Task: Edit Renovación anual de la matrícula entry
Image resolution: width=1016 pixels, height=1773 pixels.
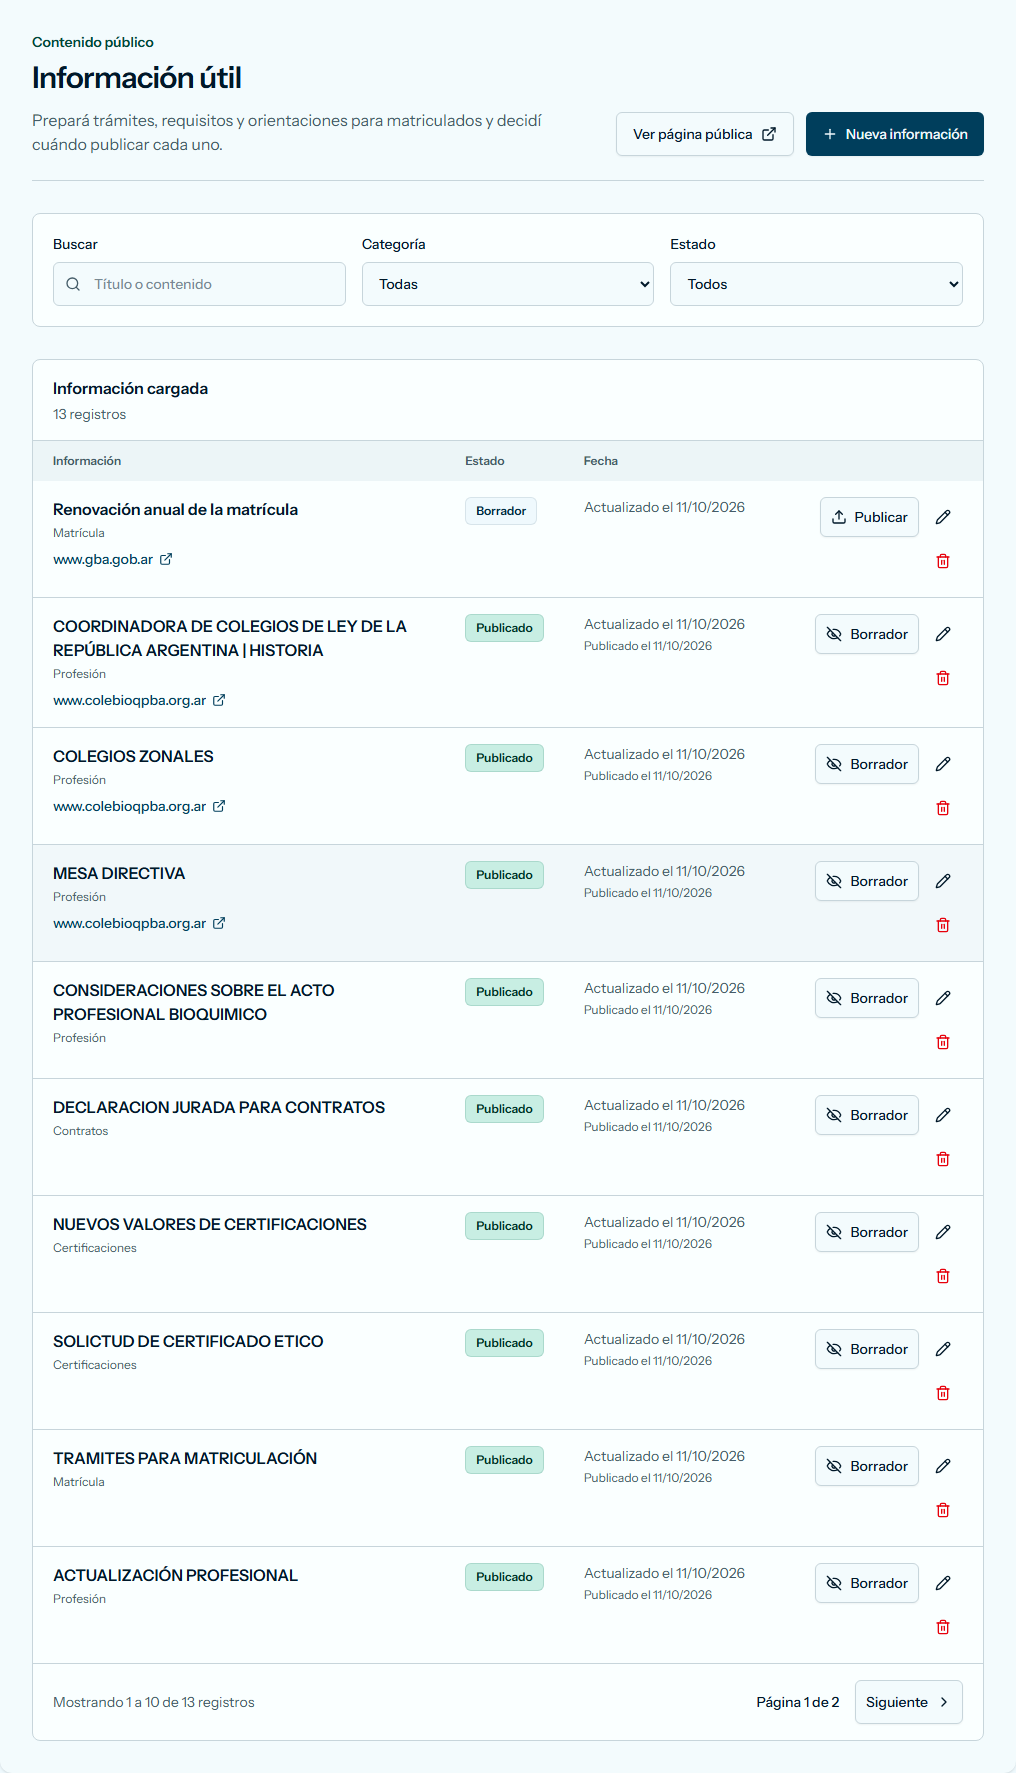Action: click(943, 517)
